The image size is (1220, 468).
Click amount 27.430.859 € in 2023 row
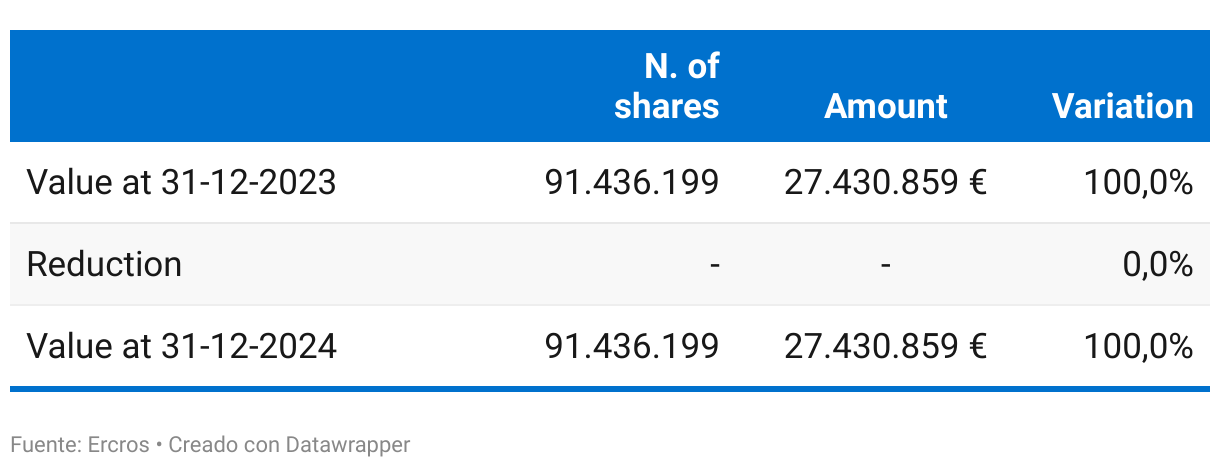pos(885,183)
